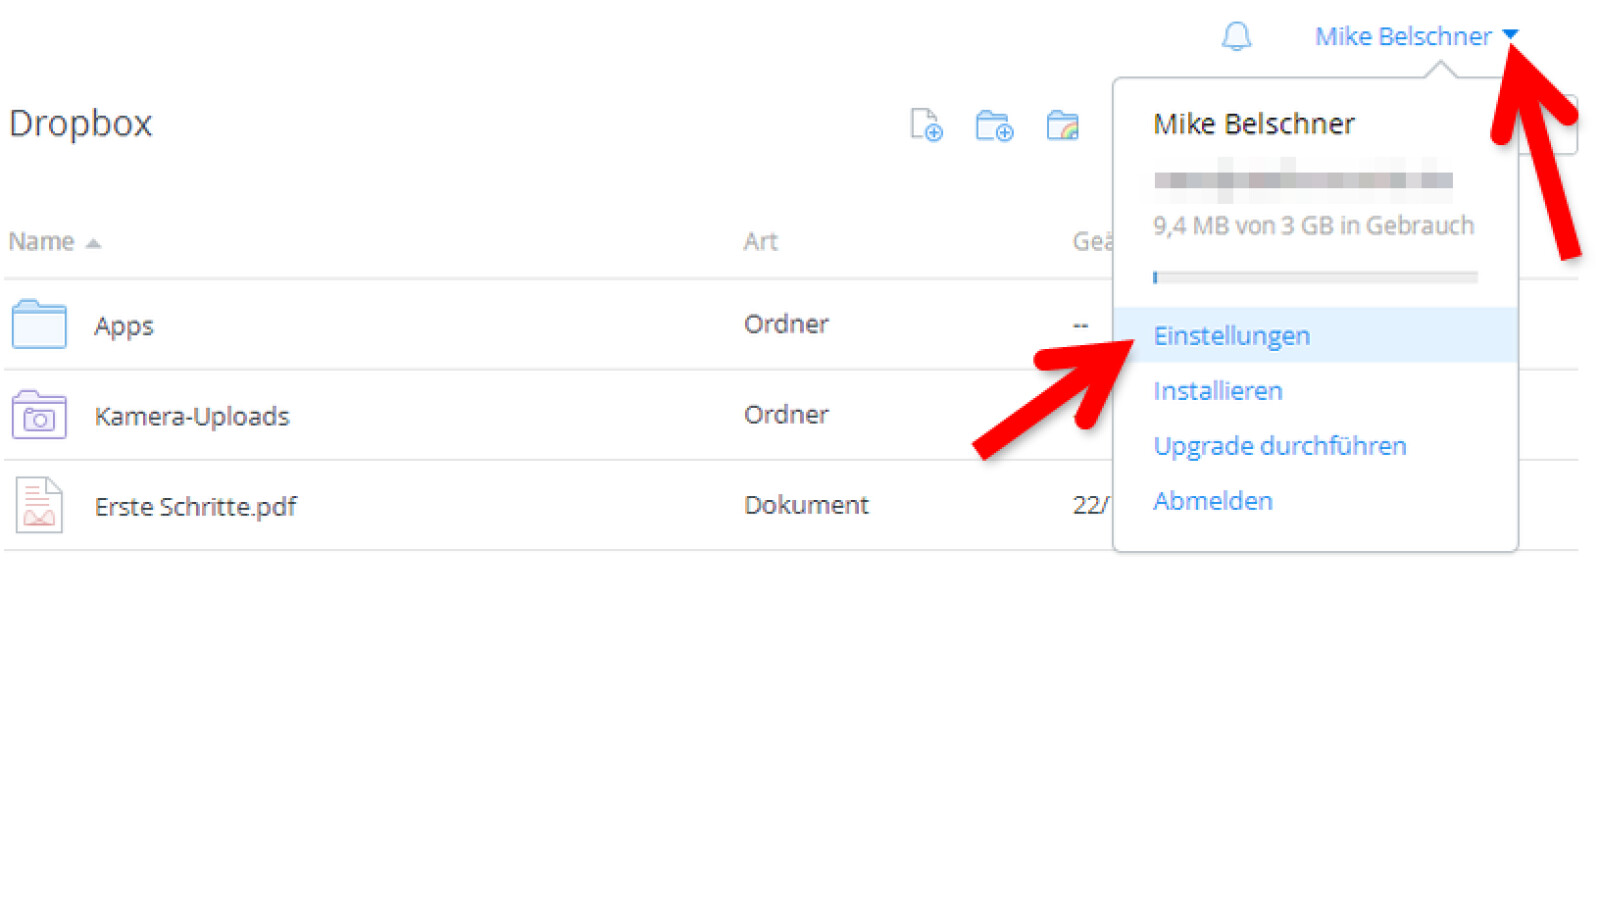The image size is (1600, 900).
Task: Click the upload file icon
Action: point(926,125)
